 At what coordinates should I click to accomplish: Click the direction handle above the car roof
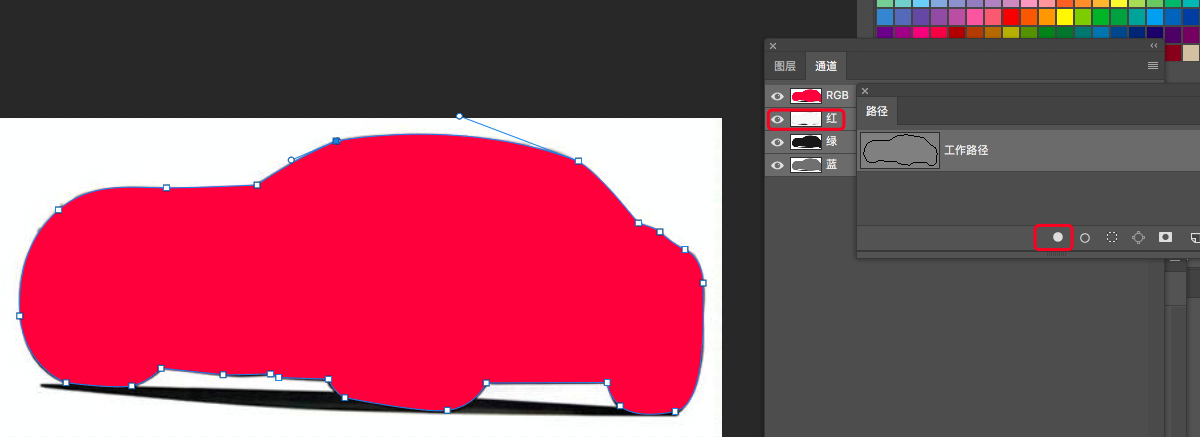460,116
